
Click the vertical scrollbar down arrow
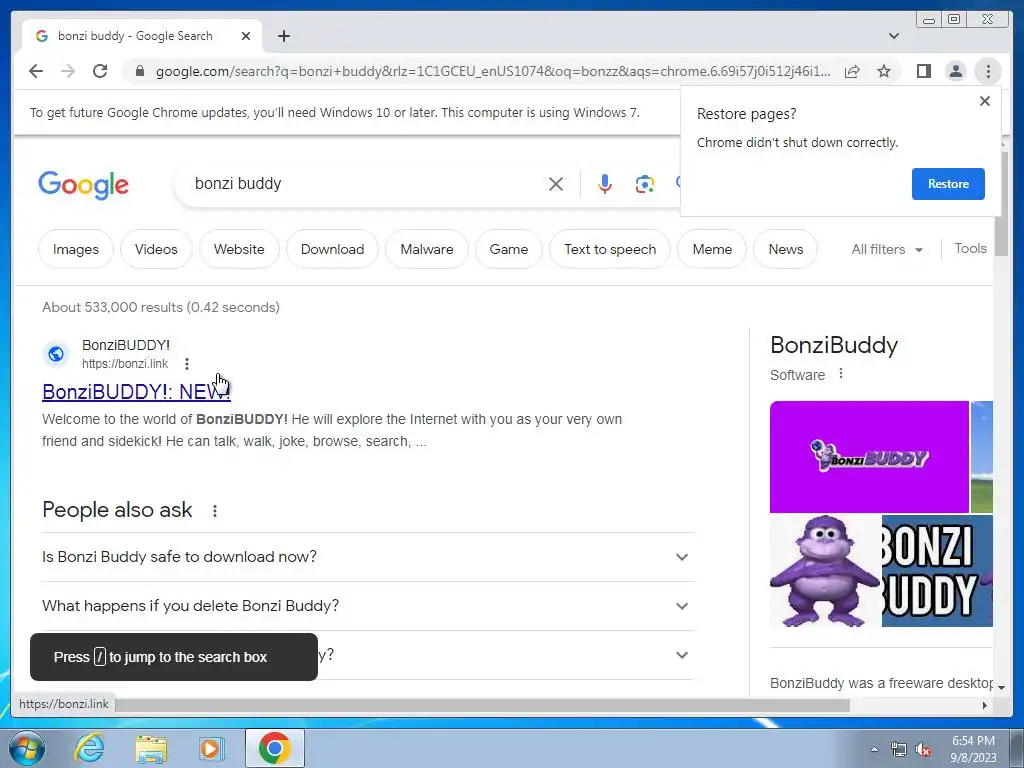(1001, 687)
